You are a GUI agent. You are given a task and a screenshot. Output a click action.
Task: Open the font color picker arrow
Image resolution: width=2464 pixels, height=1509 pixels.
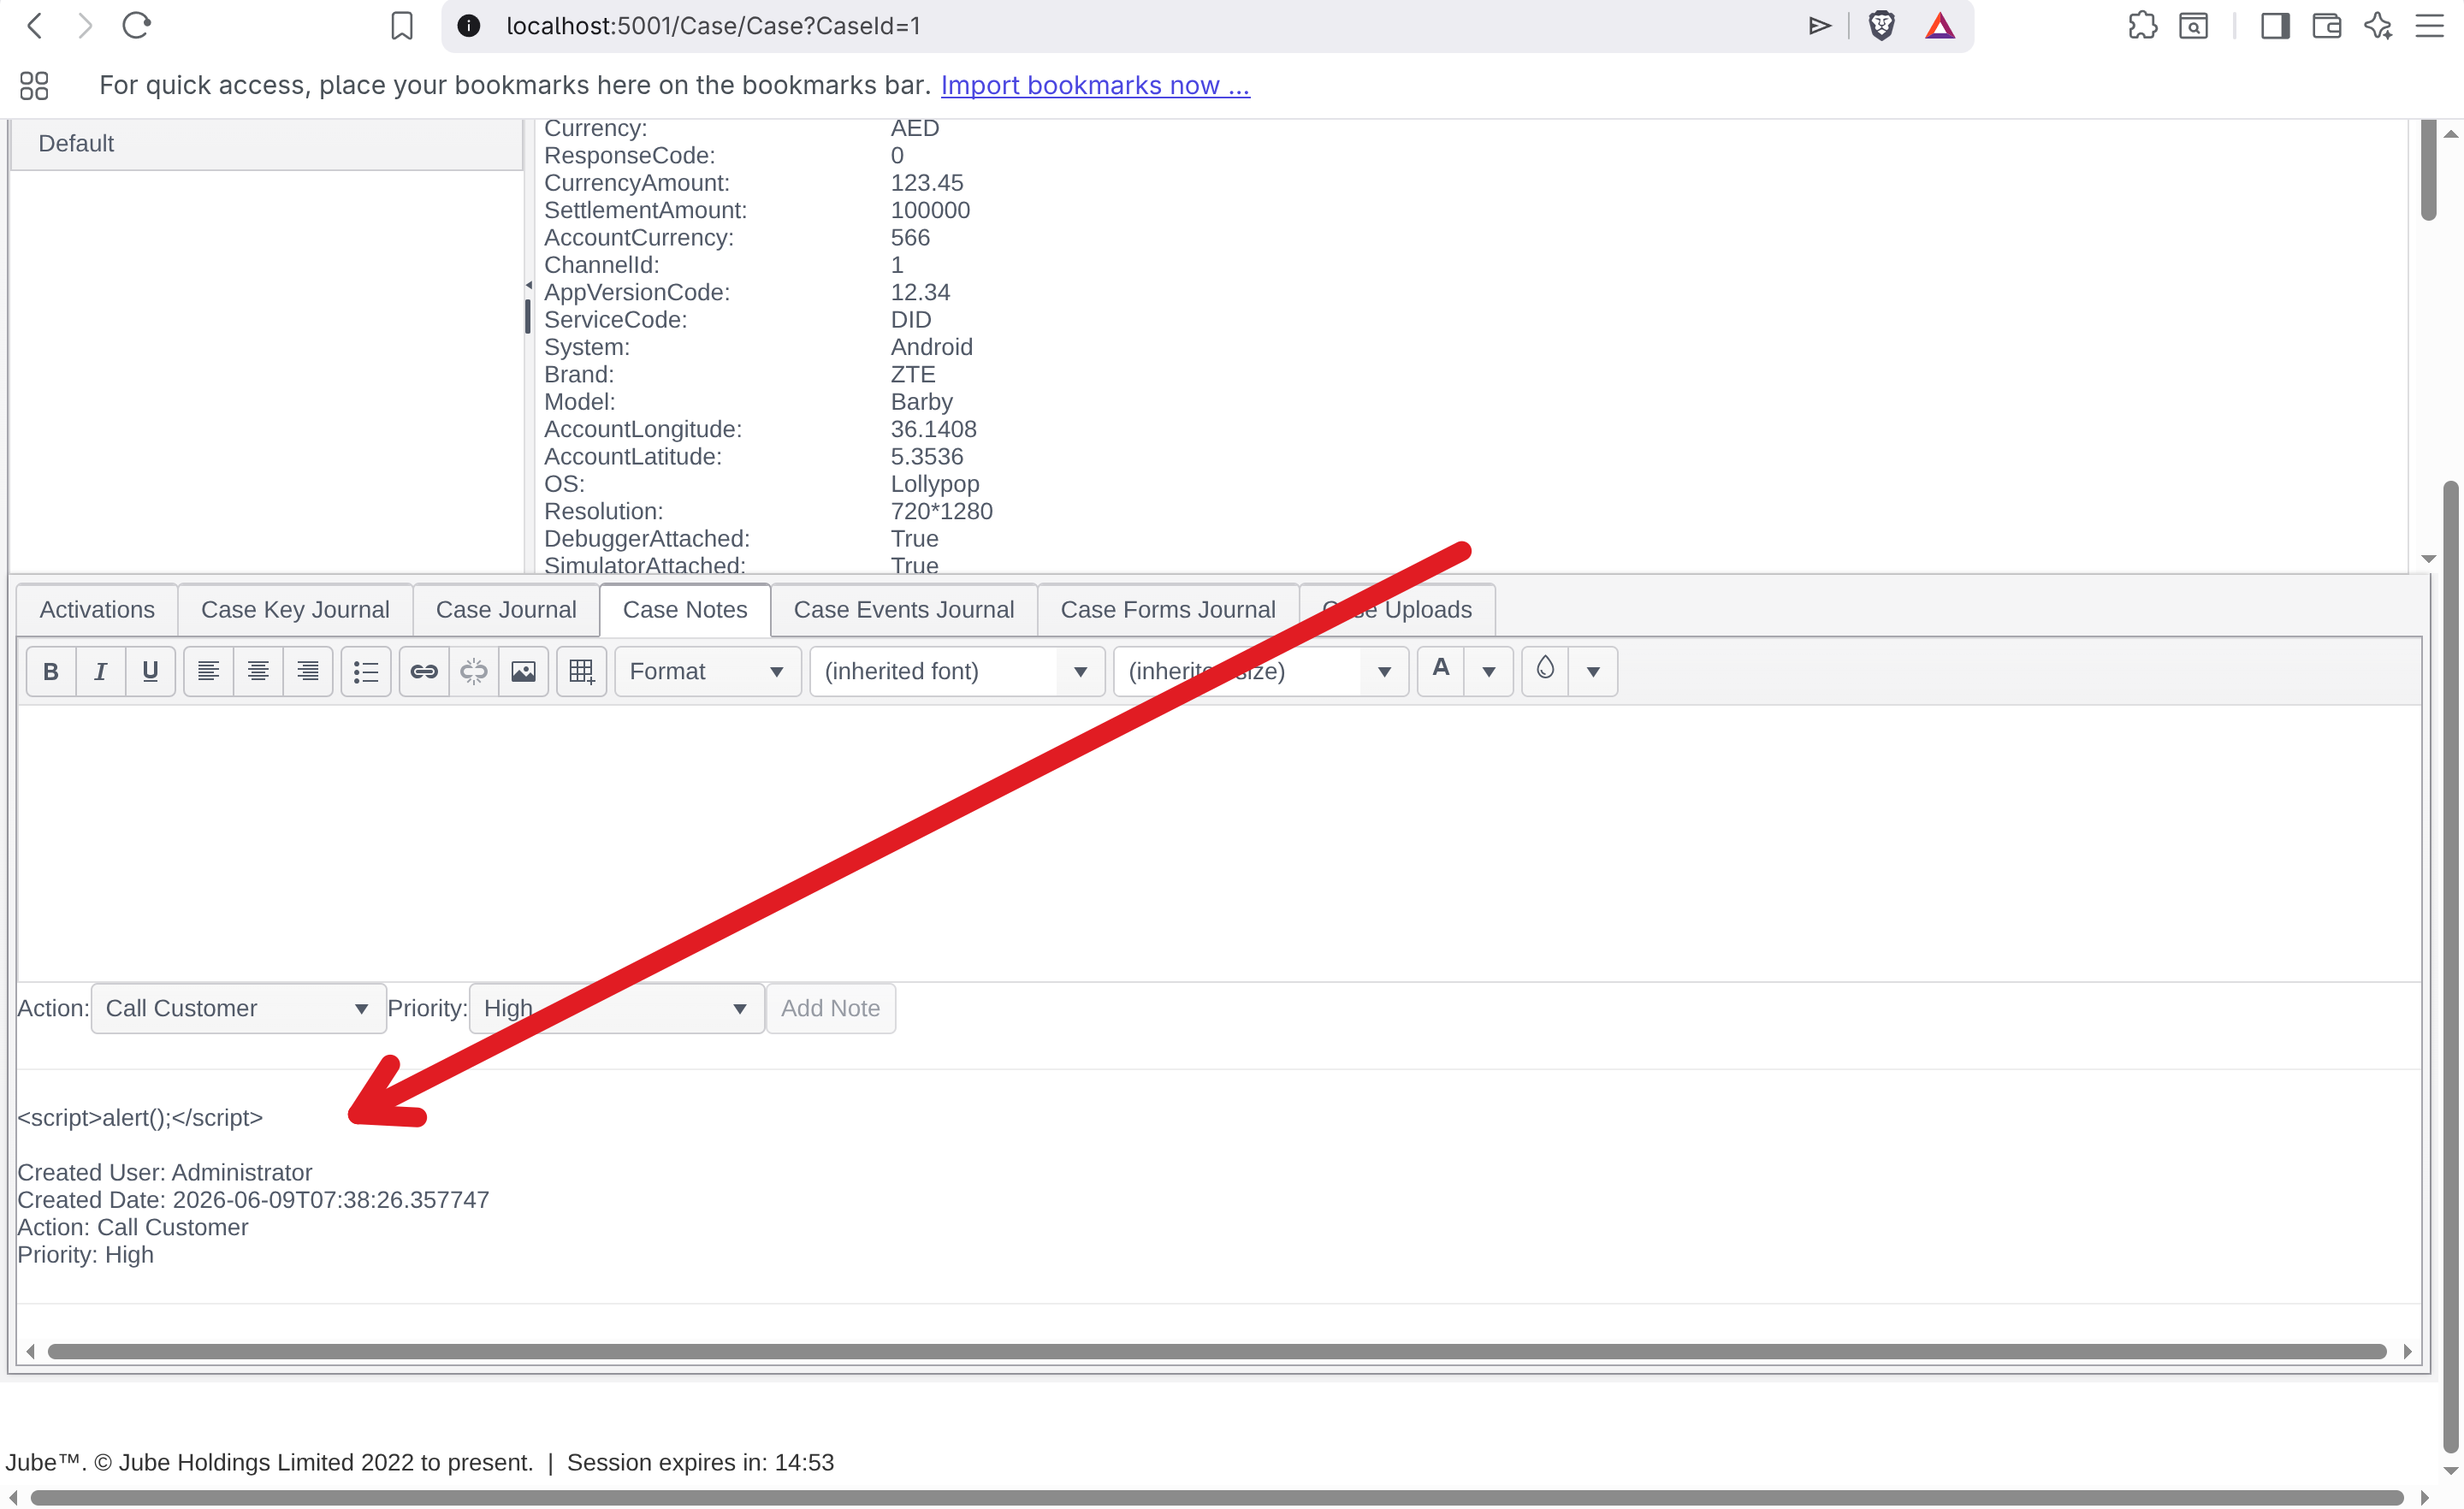tap(1489, 671)
